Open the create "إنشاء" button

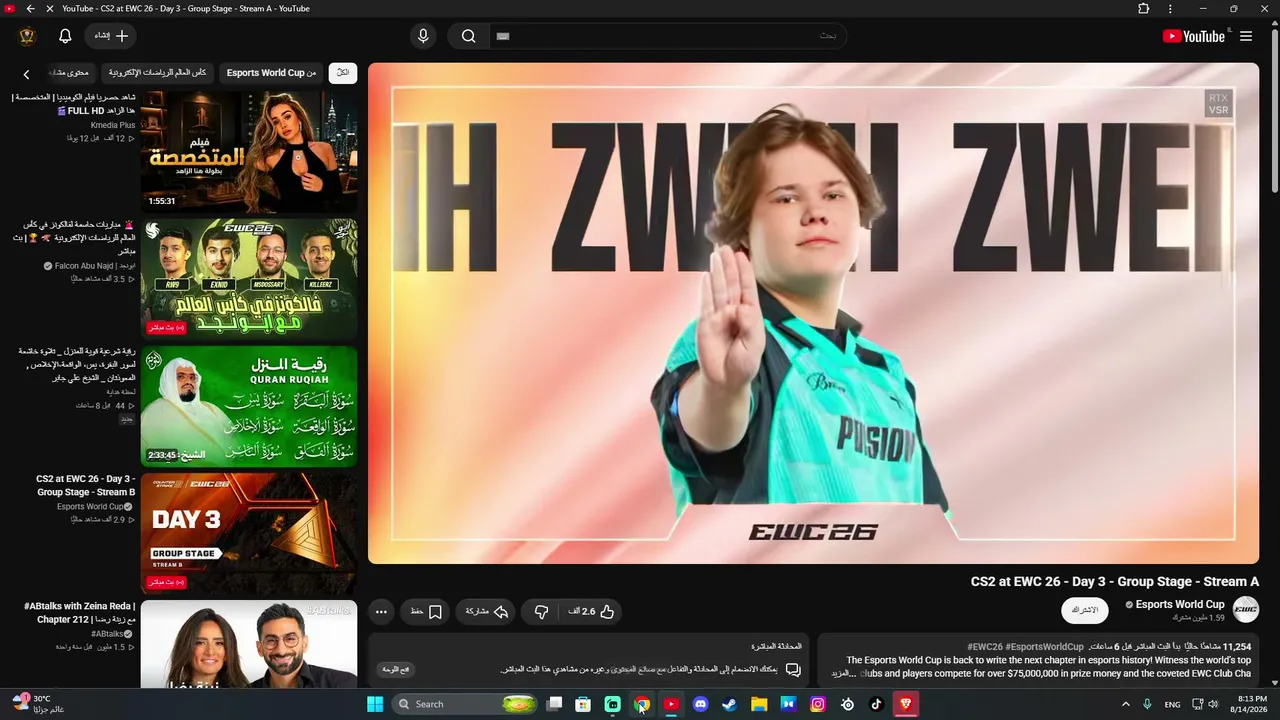pyautogui.click(x=112, y=36)
